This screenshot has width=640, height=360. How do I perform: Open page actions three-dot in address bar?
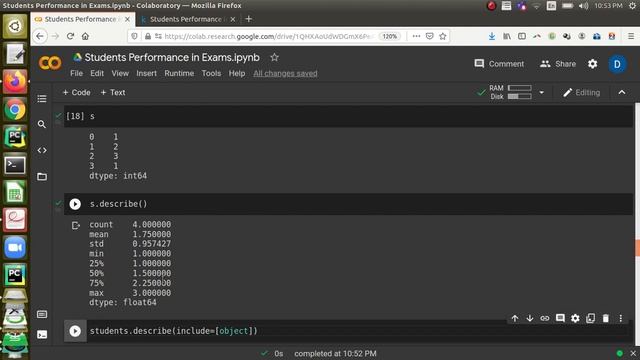pyautogui.click(x=416, y=36)
